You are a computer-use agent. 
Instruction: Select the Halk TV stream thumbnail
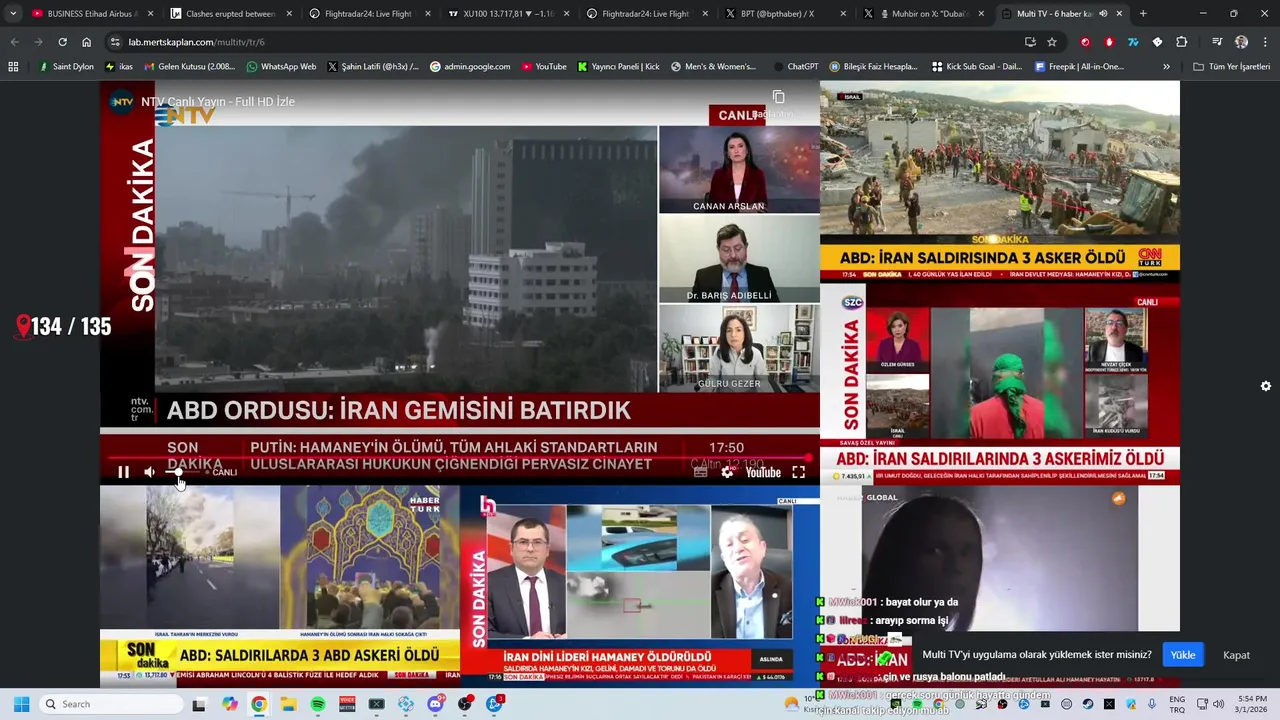(x=640, y=586)
